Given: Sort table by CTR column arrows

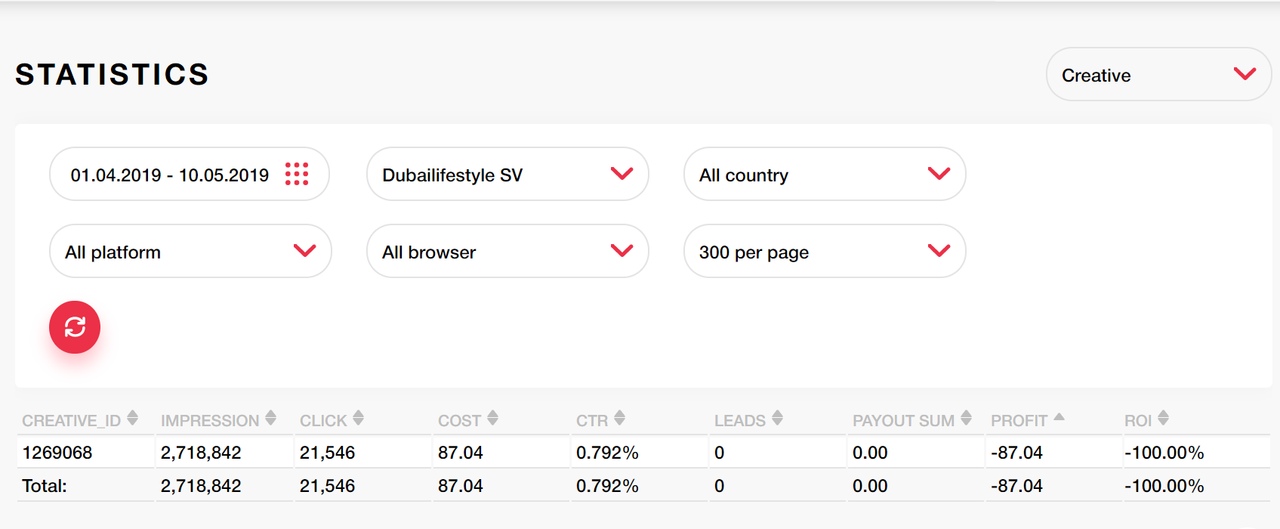Looking at the screenshot, I should point(619,420).
